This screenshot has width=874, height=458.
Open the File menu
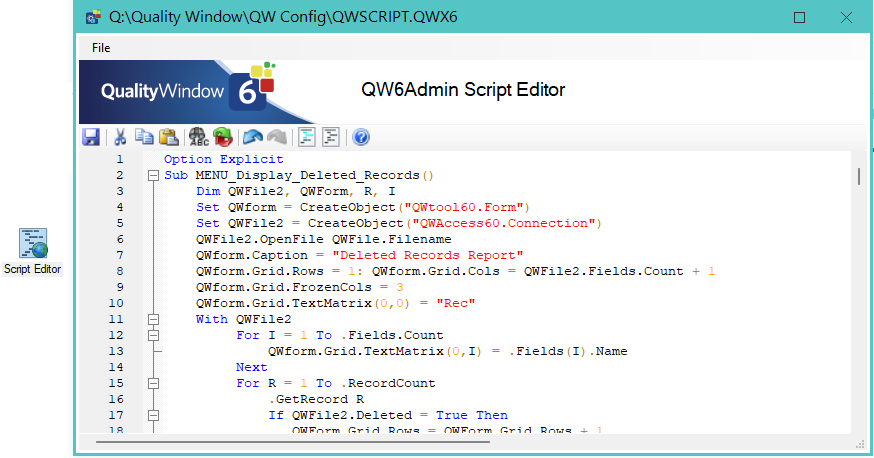101,48
